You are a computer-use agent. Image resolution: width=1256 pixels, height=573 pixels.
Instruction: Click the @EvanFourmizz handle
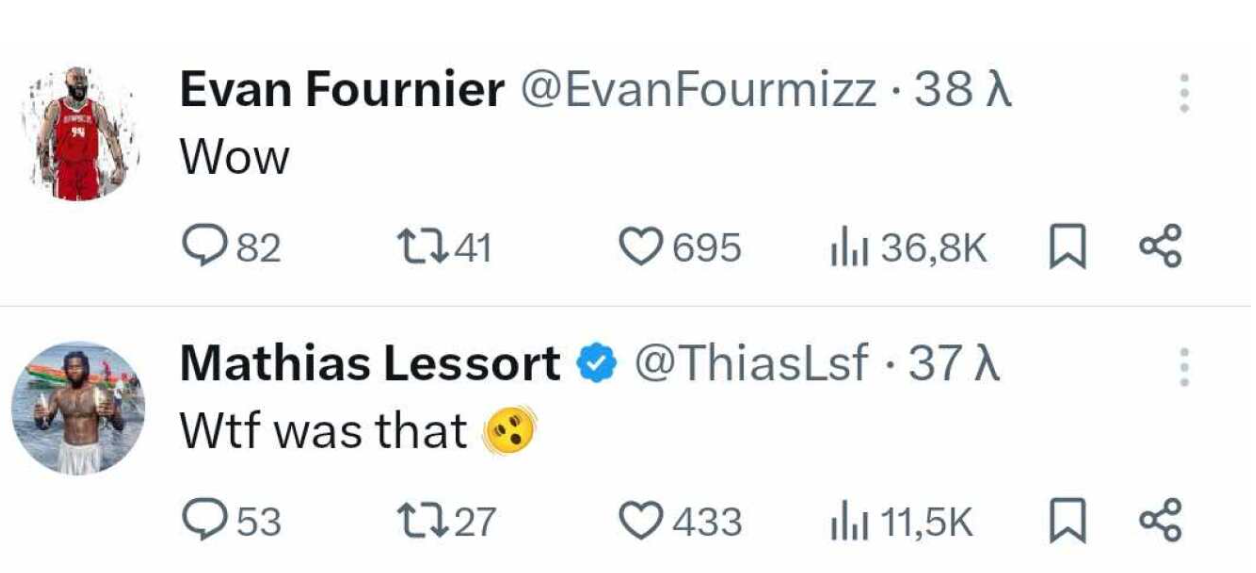click(696, 92)
